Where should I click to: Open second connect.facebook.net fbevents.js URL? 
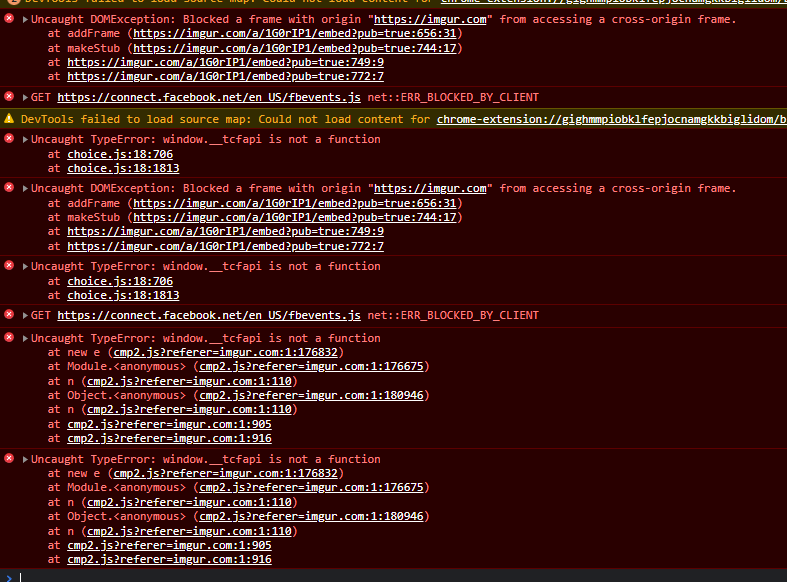click(x=209, y=316)
